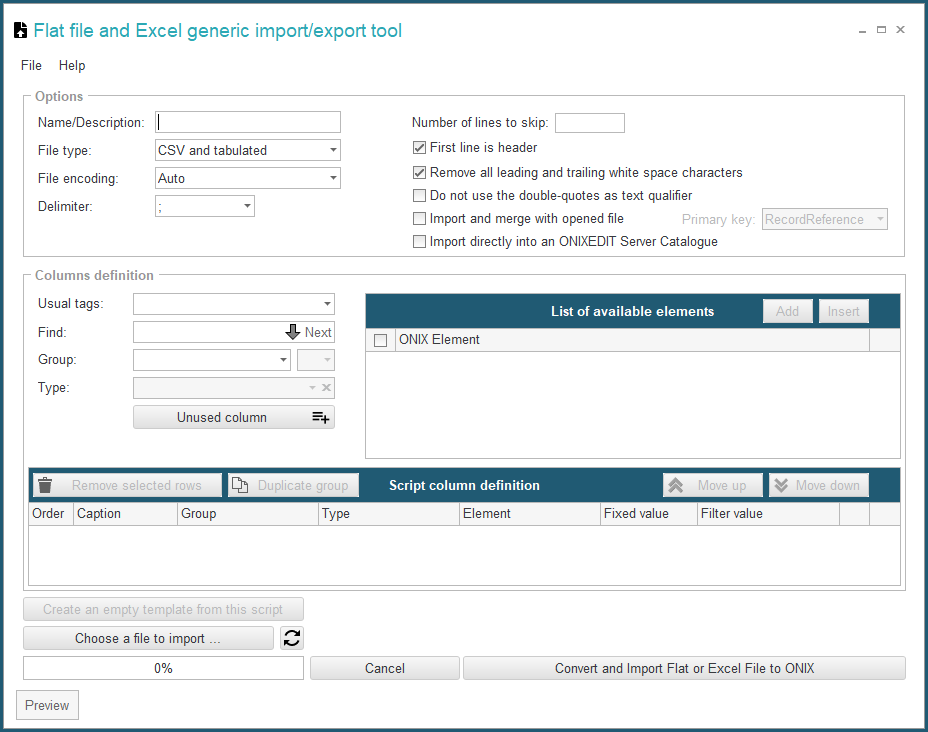928x732 pixels.
Task: Click Convert and Import Flat or Excel File to ONIX
Action: coord(684,668)
